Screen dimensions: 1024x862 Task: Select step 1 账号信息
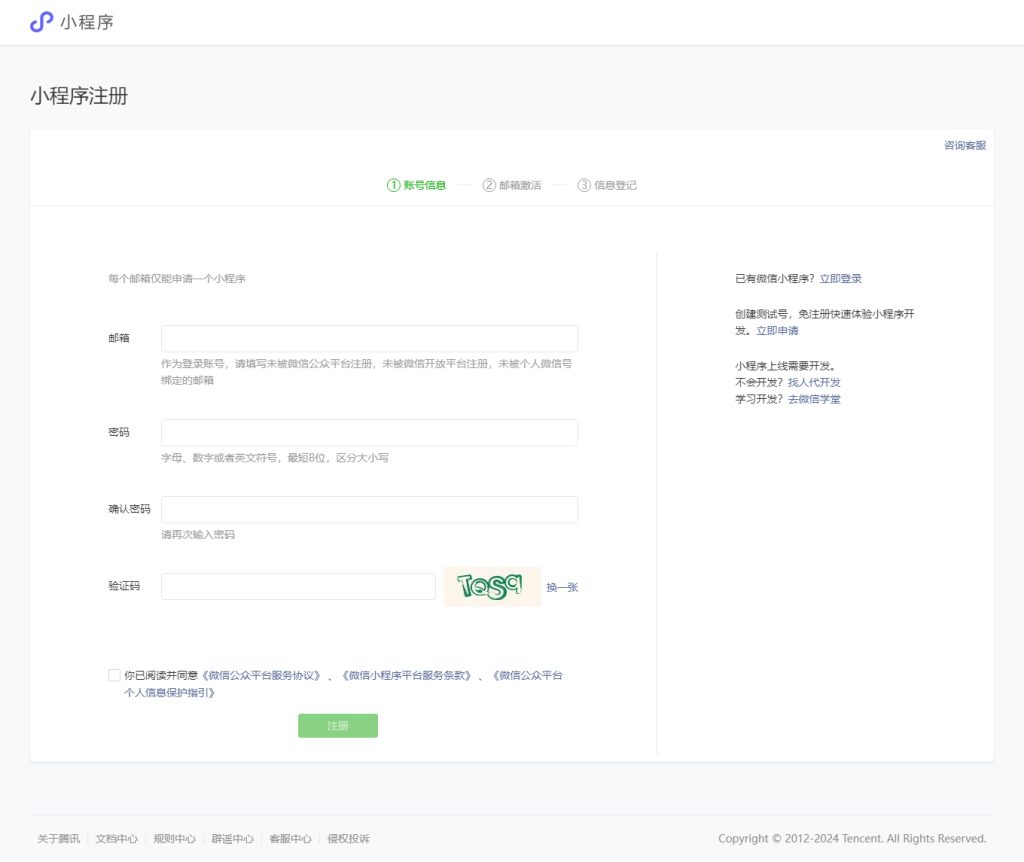[x=416, y=185]
